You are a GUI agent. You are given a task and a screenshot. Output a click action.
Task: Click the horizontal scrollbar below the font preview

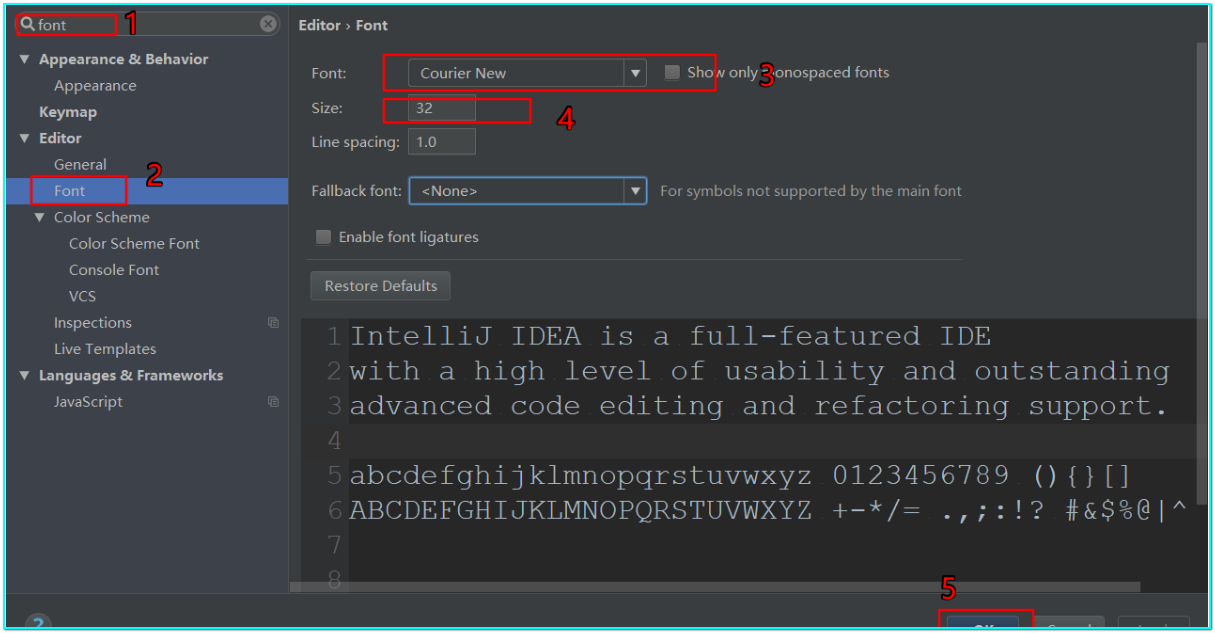[714, 587]
